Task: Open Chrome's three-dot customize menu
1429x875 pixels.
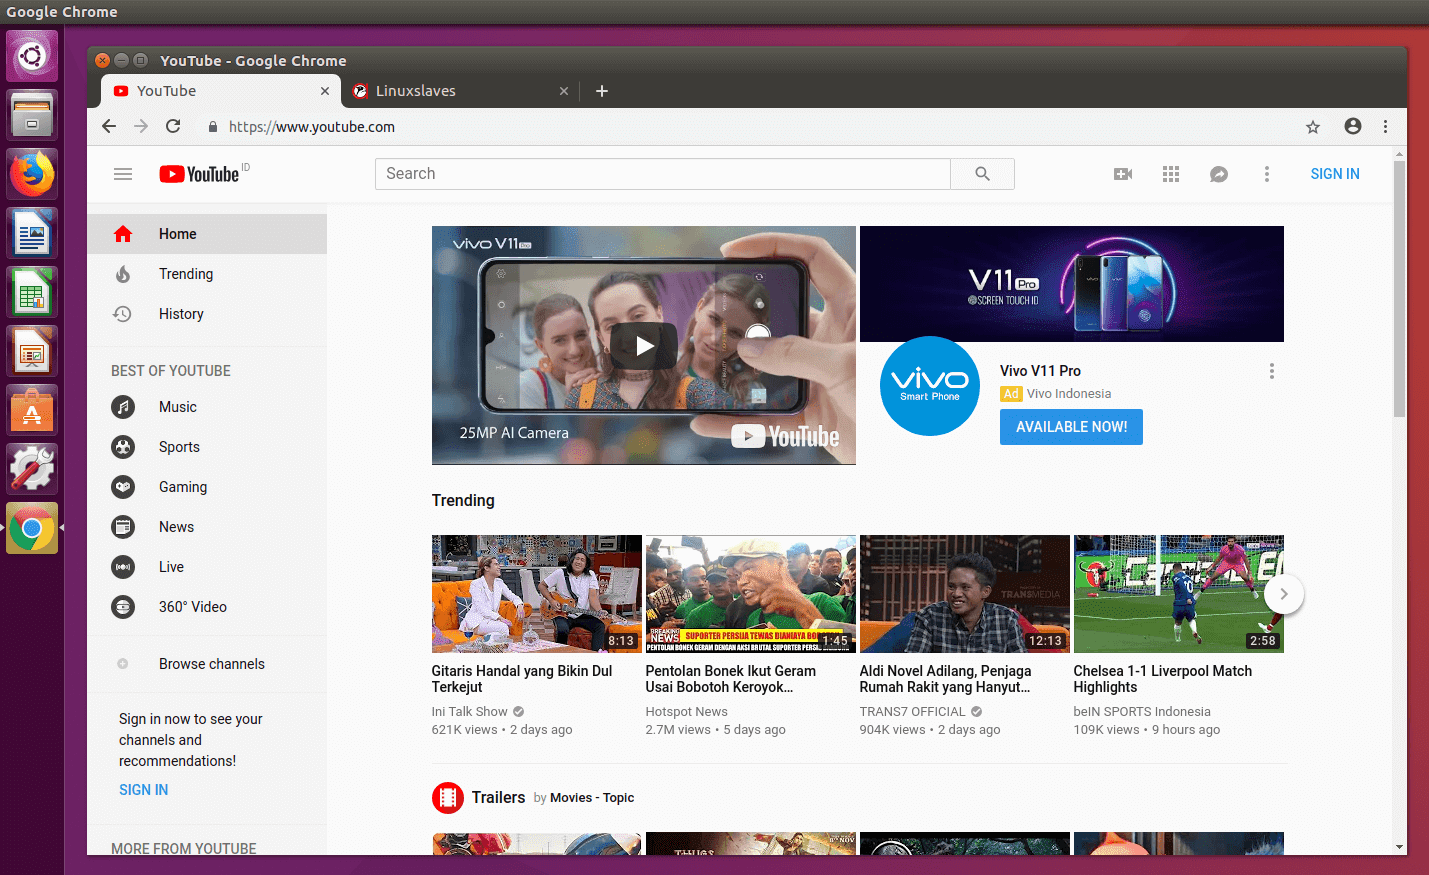Action: (x=1385, y=127)
